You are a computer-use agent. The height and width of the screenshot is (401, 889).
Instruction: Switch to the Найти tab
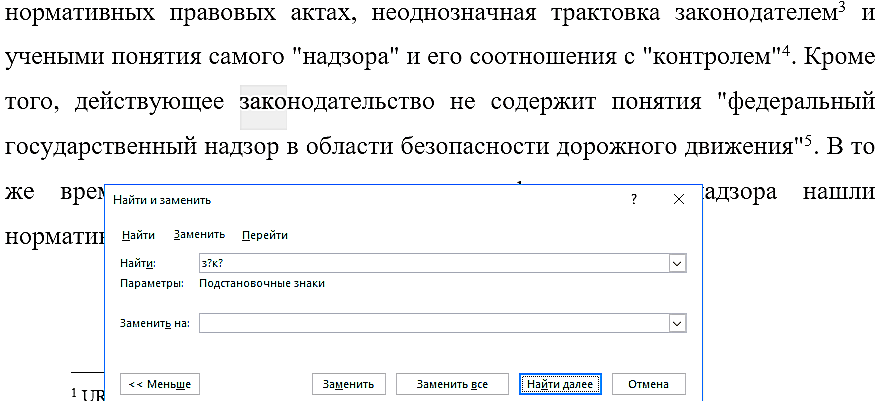coord(138,235)
